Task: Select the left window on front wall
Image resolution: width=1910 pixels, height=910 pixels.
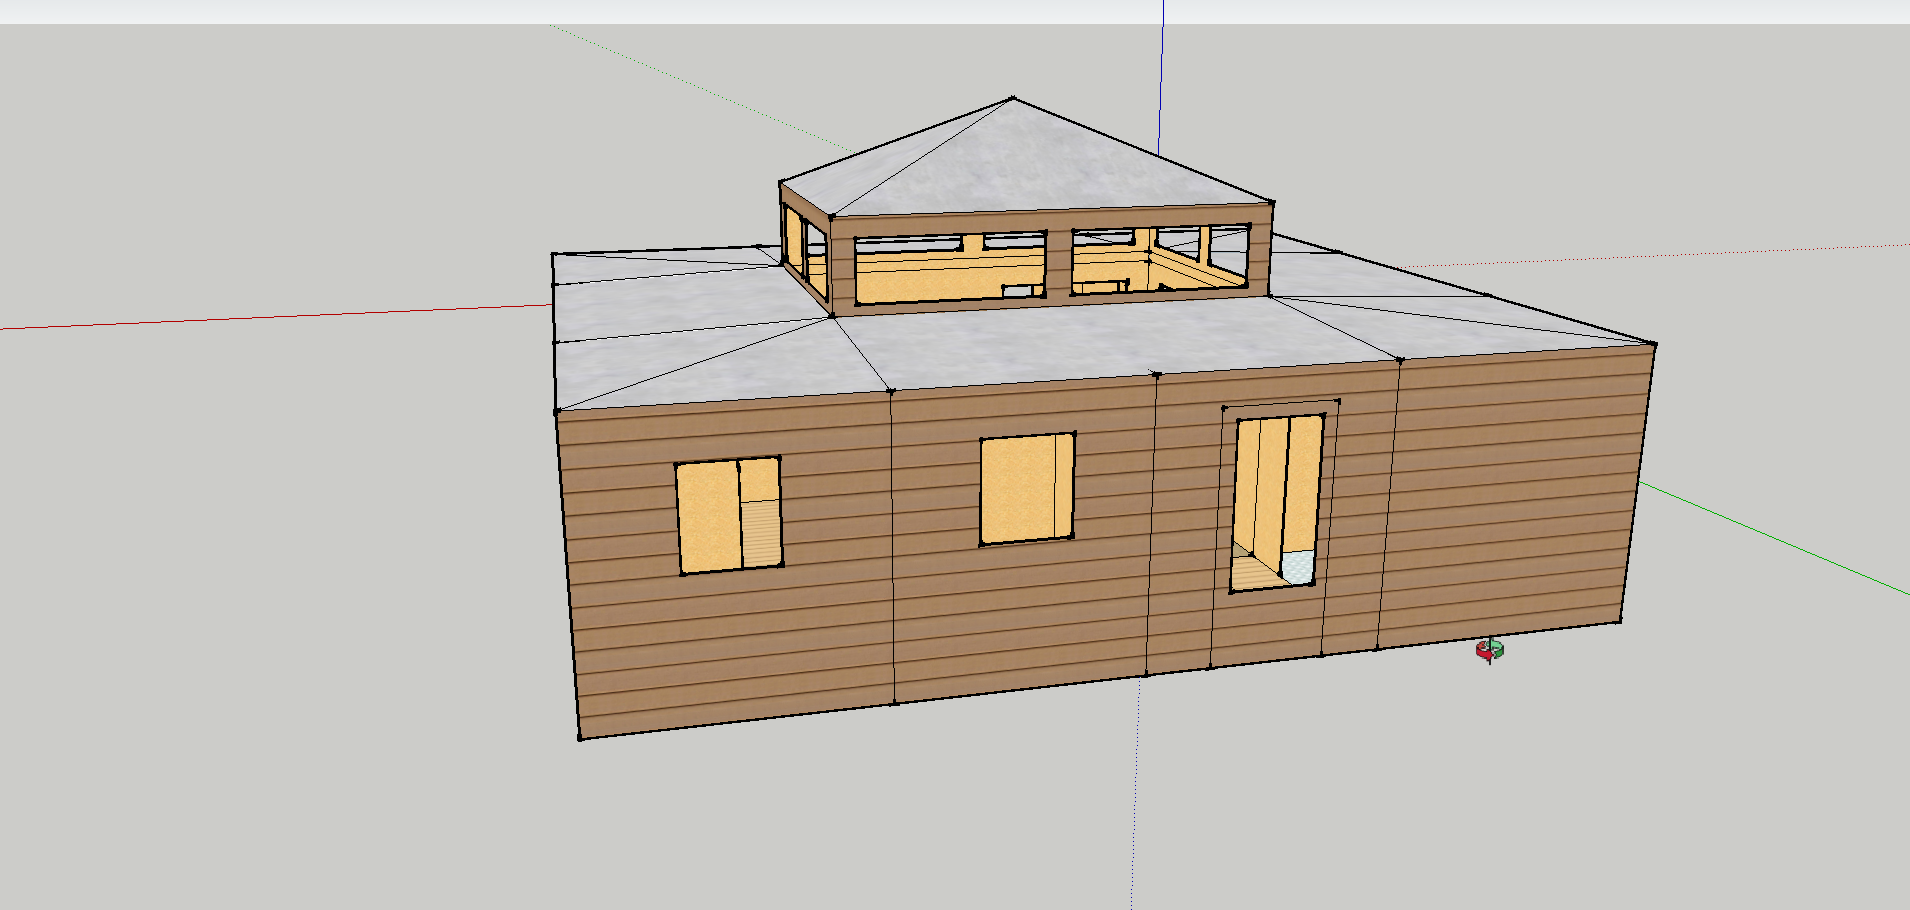Action: 728,515
